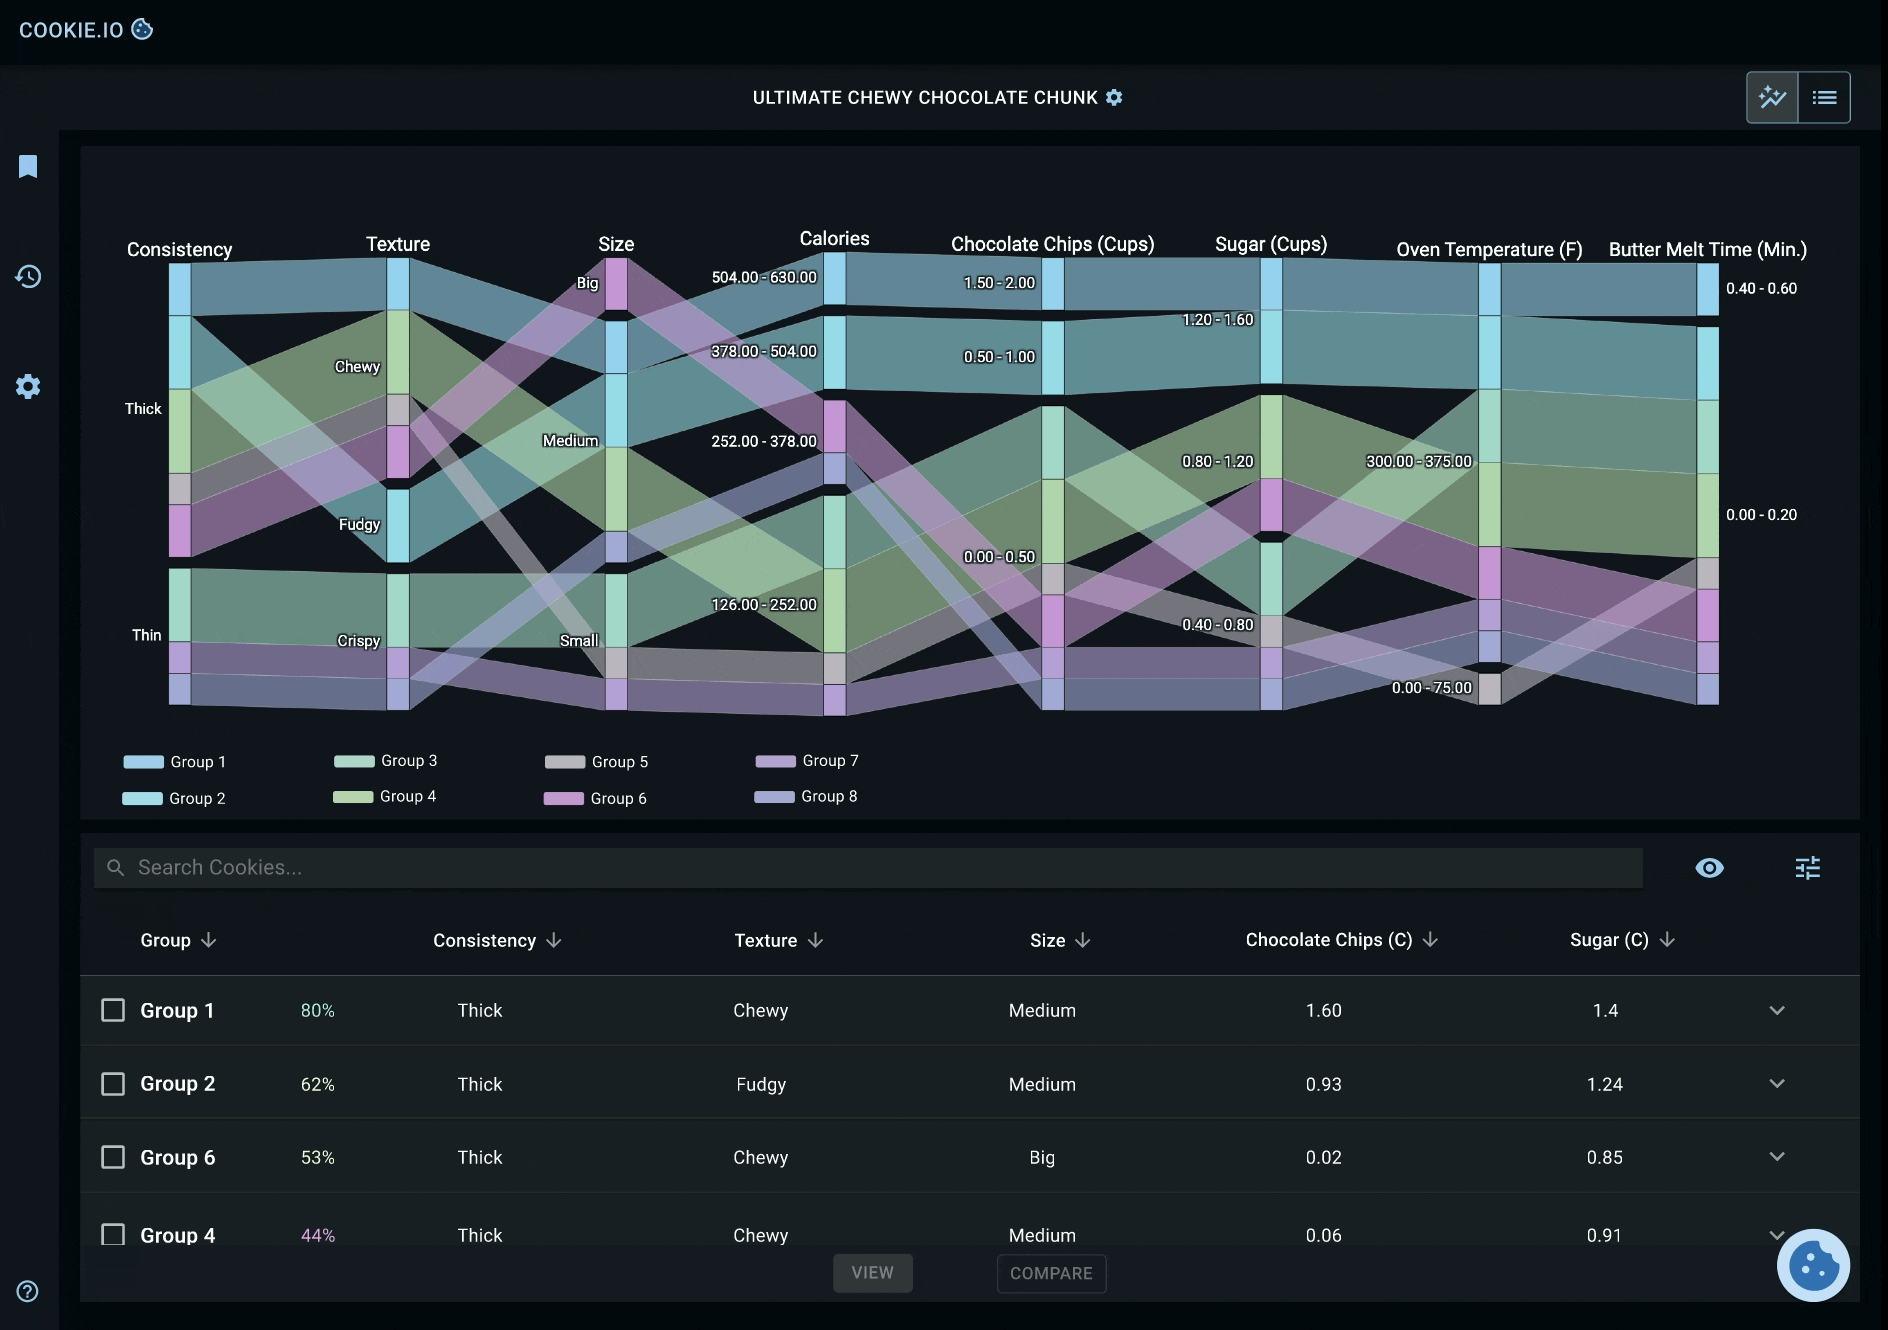Expand the Group 1 row chevron
The image size is (1888, 1330).
[1777, 1010]
